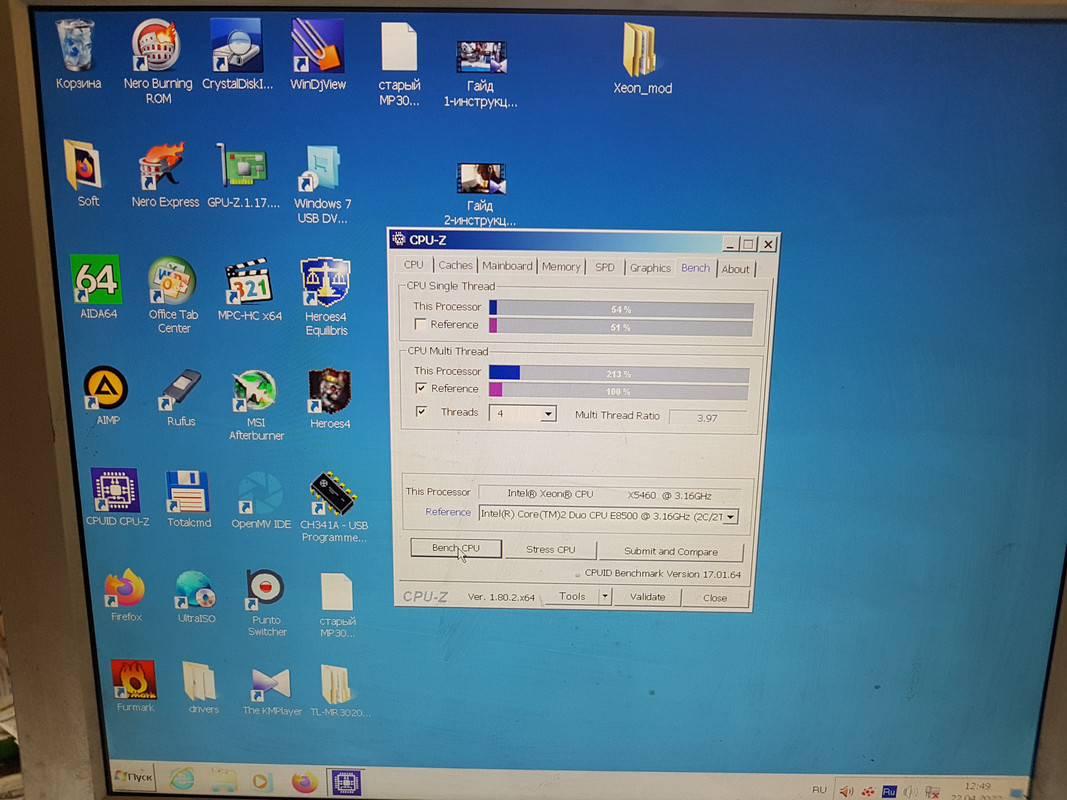
Task: Switch to the Caches tab
Action: point(455,265)
